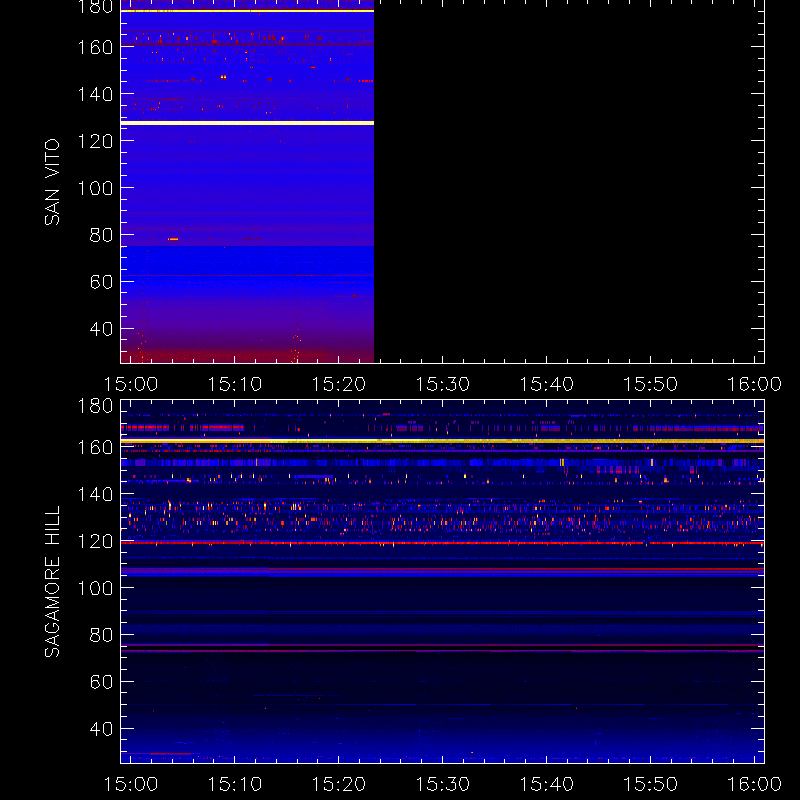Viewport: 800px width, 800px height.
Task: Click 15:20 label under Sagamore Hill plot
Action: click(x=339, y=784)
